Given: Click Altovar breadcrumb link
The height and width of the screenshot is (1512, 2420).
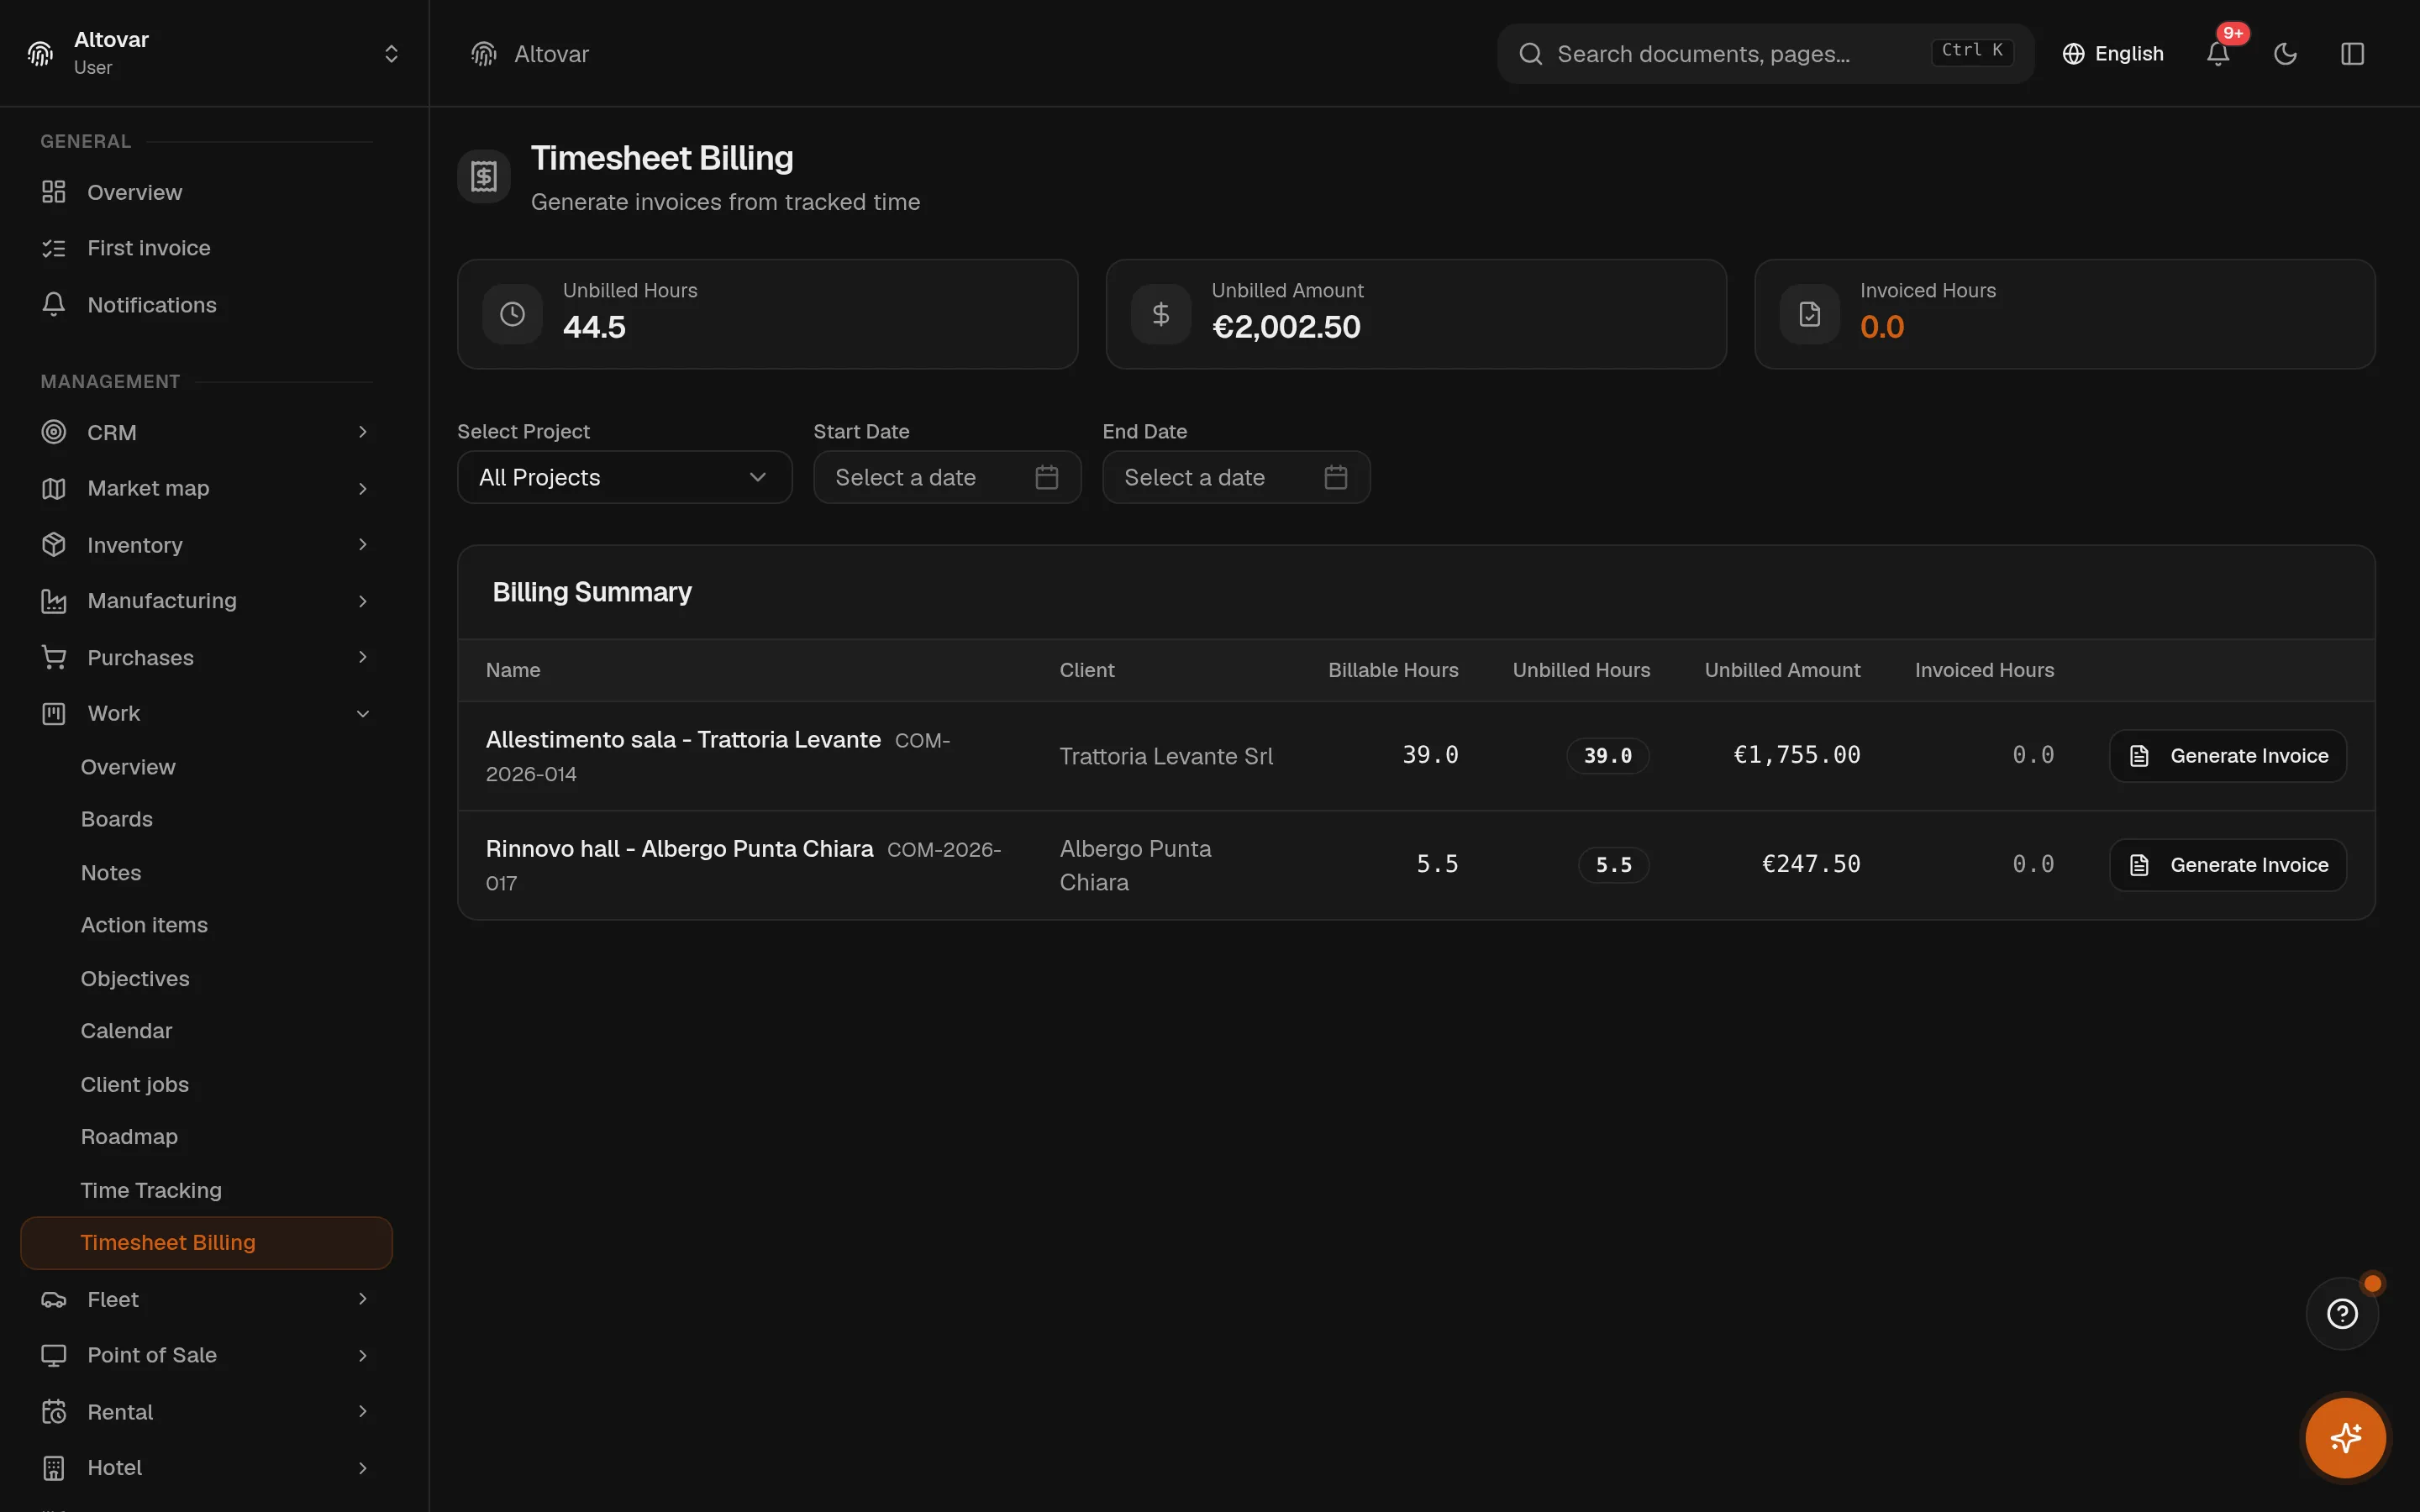Looking at the screenshot, I should pos(551,54).
